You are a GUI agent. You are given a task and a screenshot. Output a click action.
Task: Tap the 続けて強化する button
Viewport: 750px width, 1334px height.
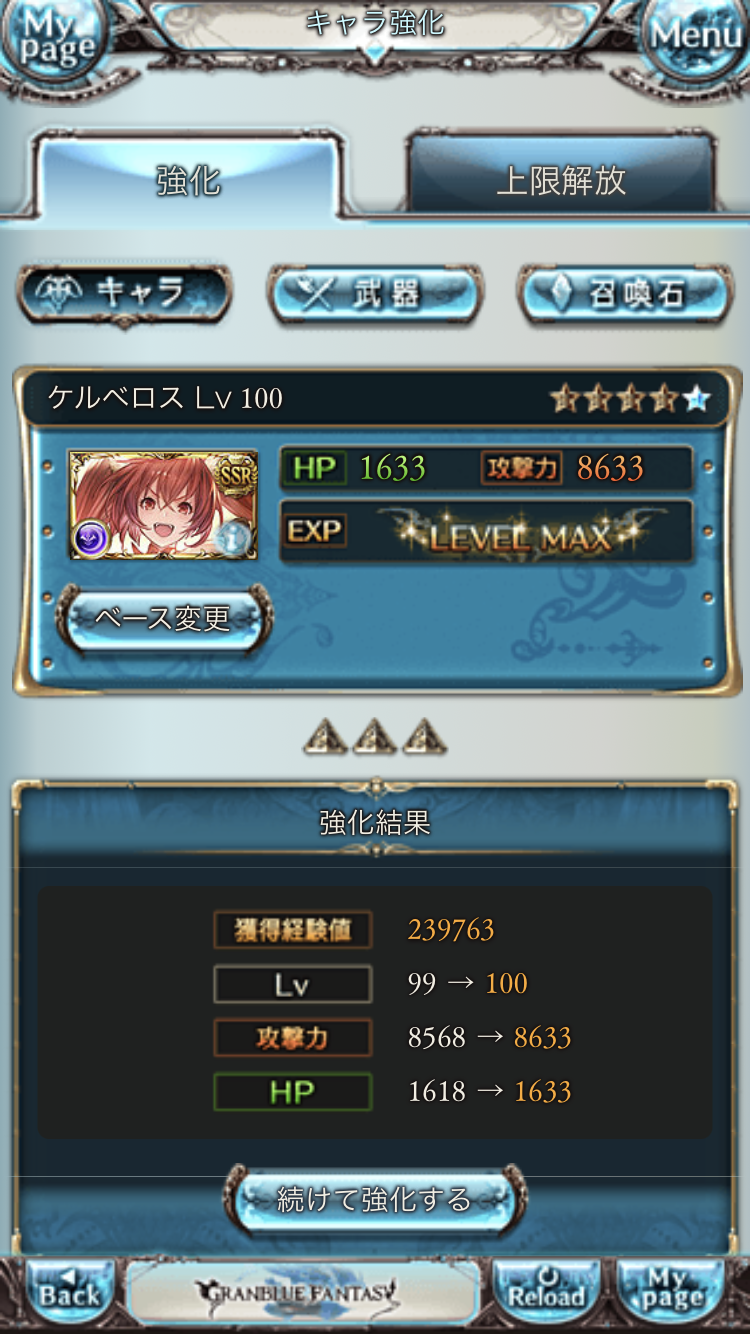tap(374, 1198)
